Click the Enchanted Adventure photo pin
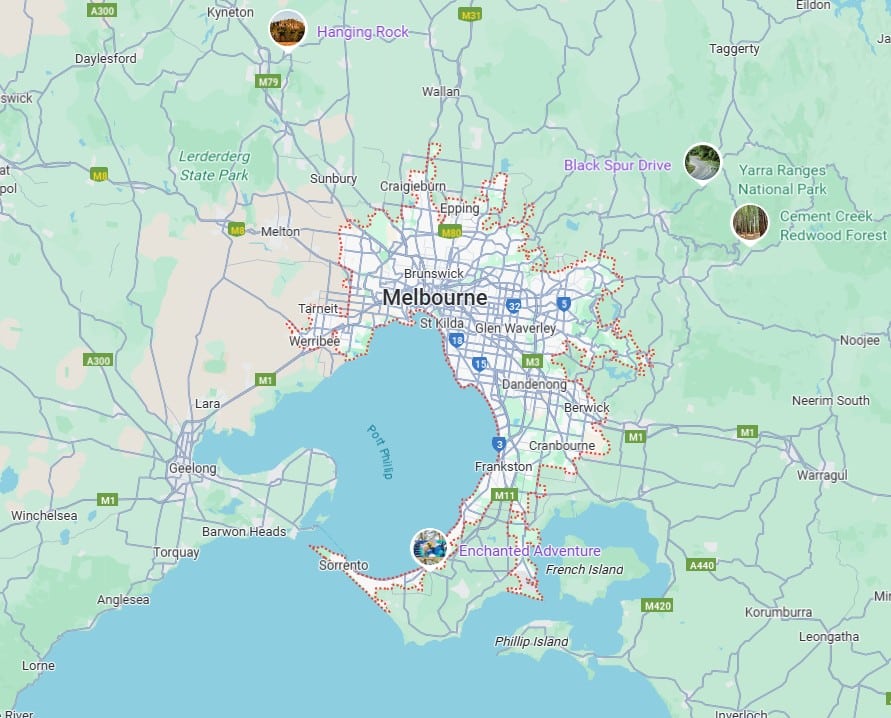Image resolution: width=891 pixels, height=718 pixels. (430, 547)
